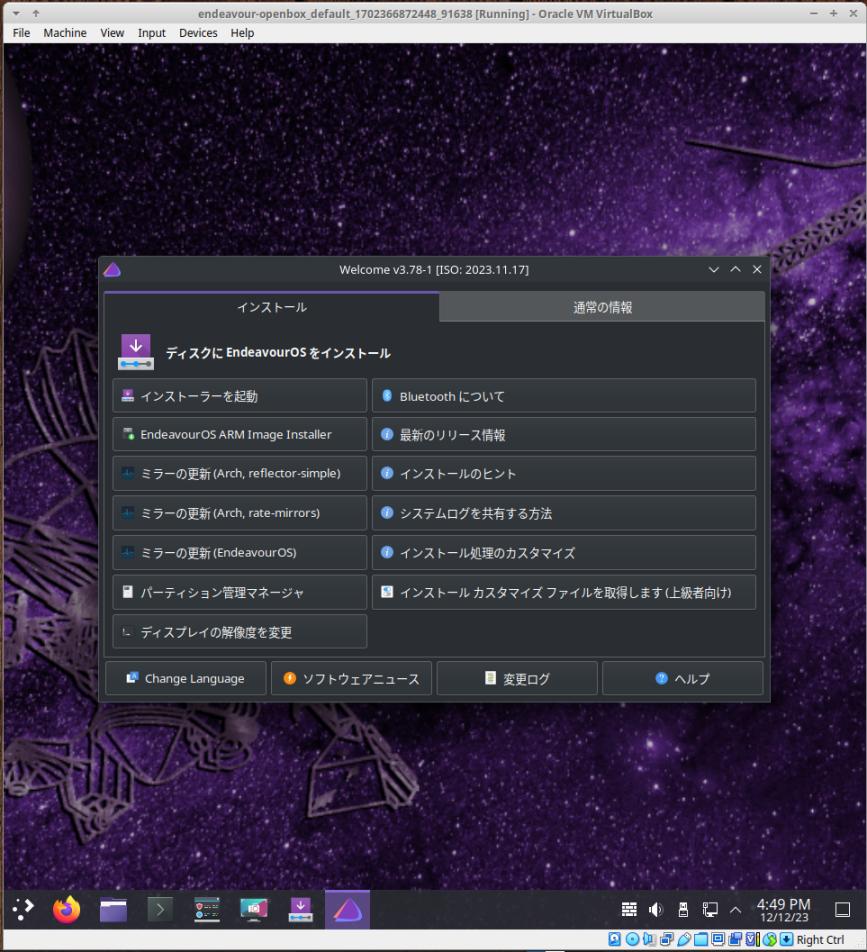The width and height of the screenshot is (867, 952).
Task: Open the application launcher in taskbar
Action: 22,910
